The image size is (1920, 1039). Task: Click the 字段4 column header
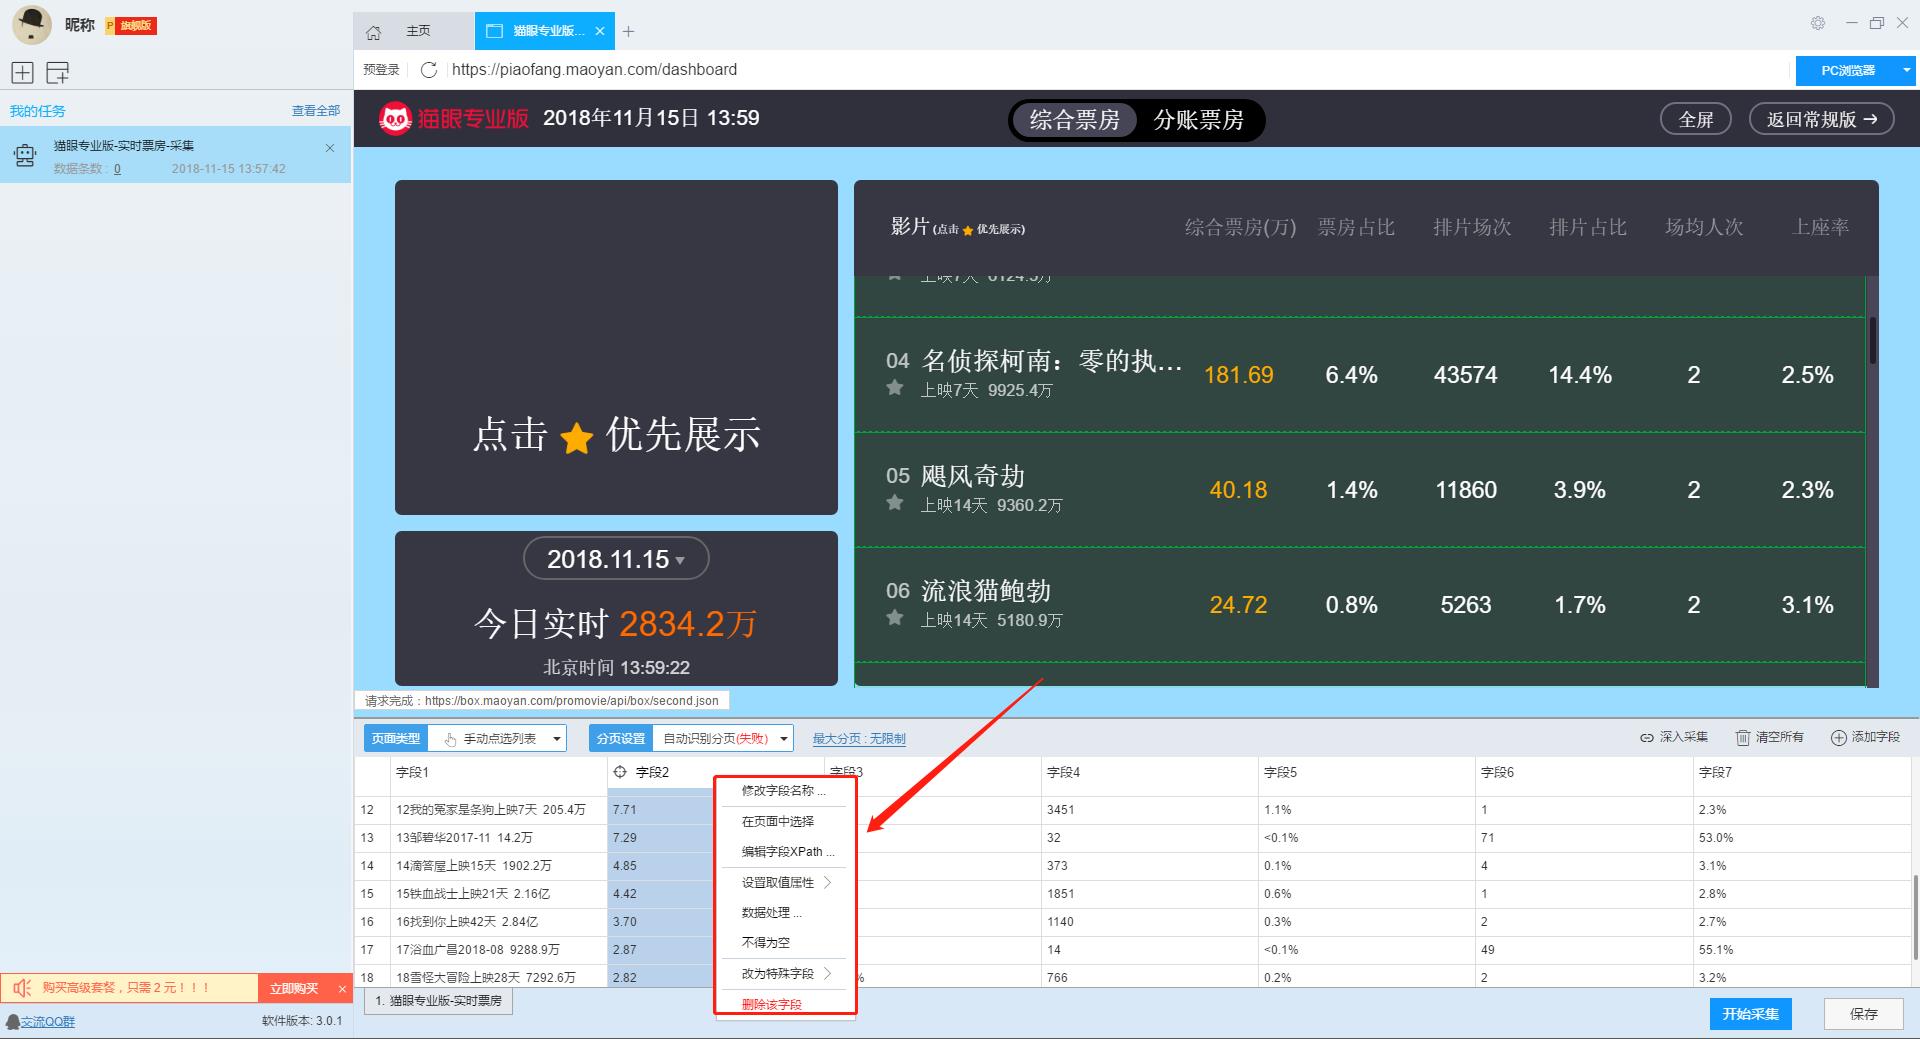click(1149, 773)
